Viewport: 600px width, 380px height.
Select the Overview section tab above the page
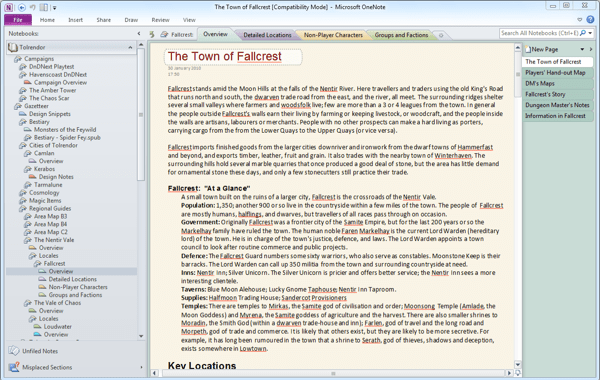tap(215, 34)
